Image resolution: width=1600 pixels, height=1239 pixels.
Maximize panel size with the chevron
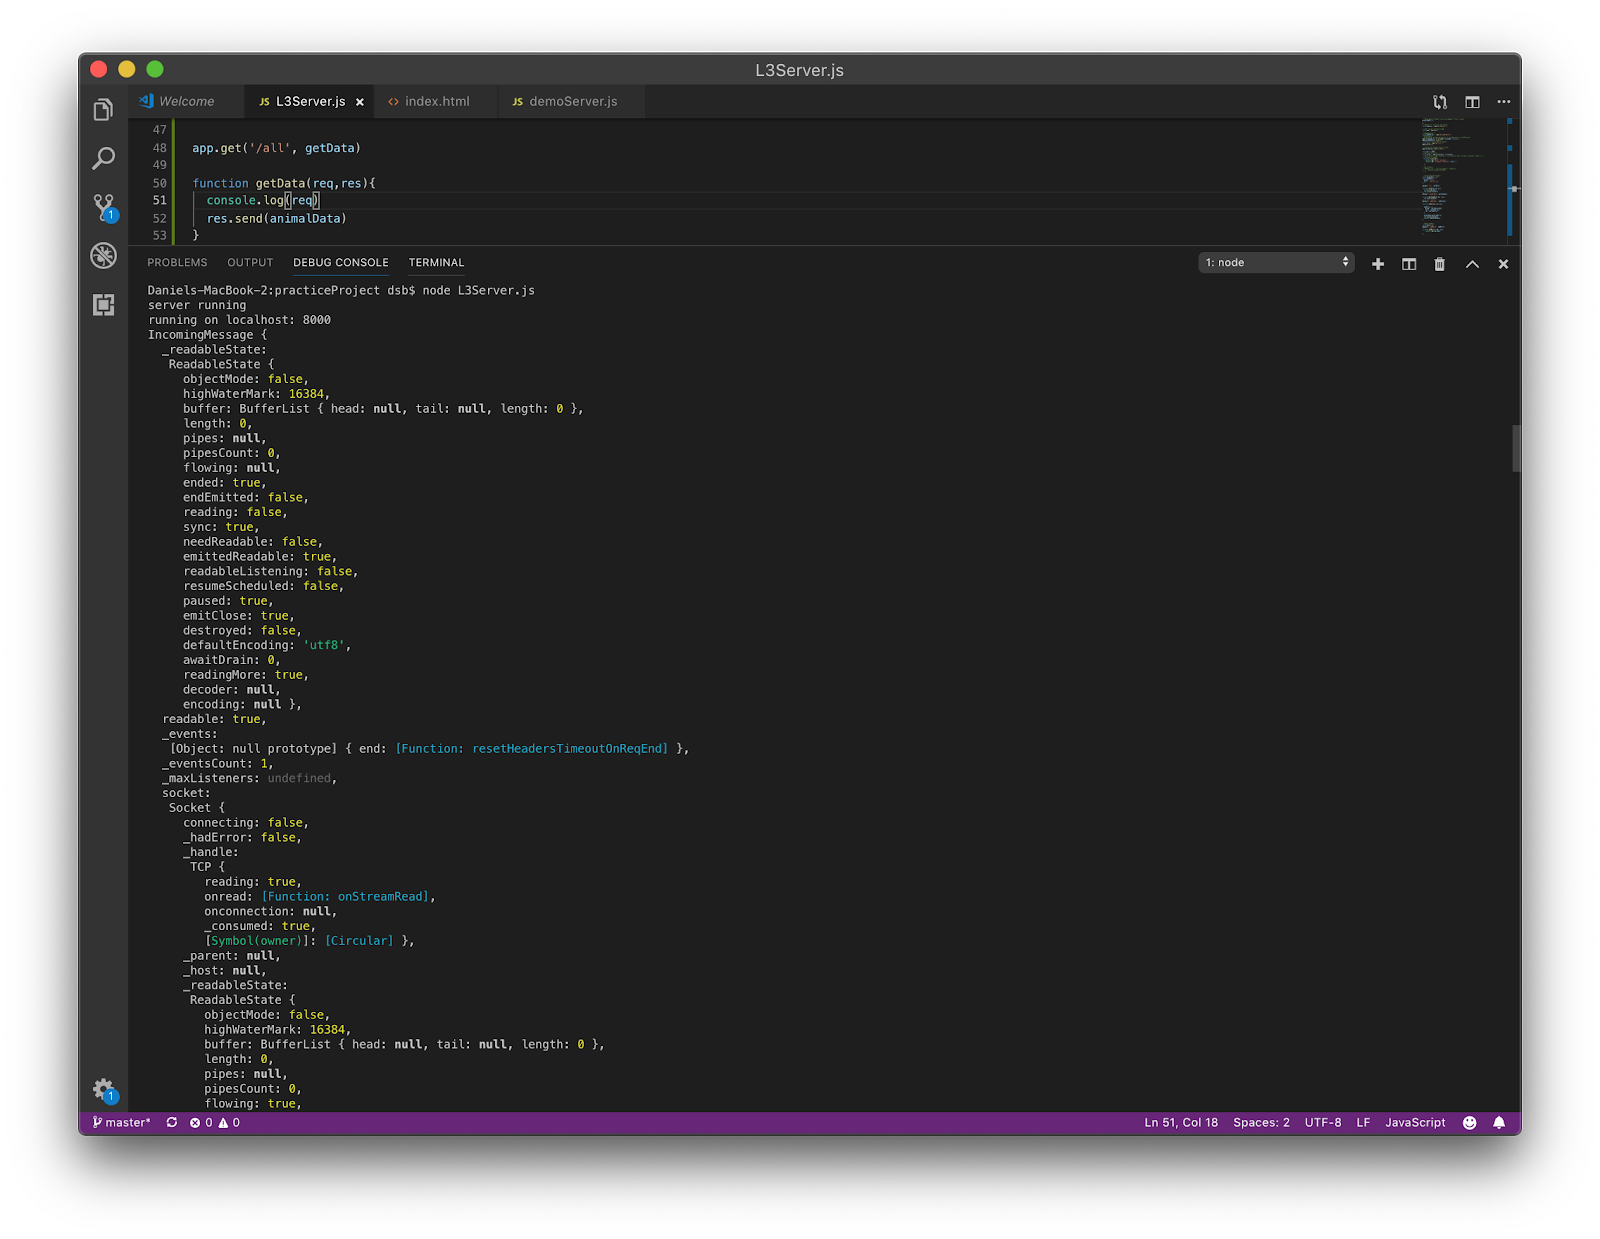[x=1472, y=264]
